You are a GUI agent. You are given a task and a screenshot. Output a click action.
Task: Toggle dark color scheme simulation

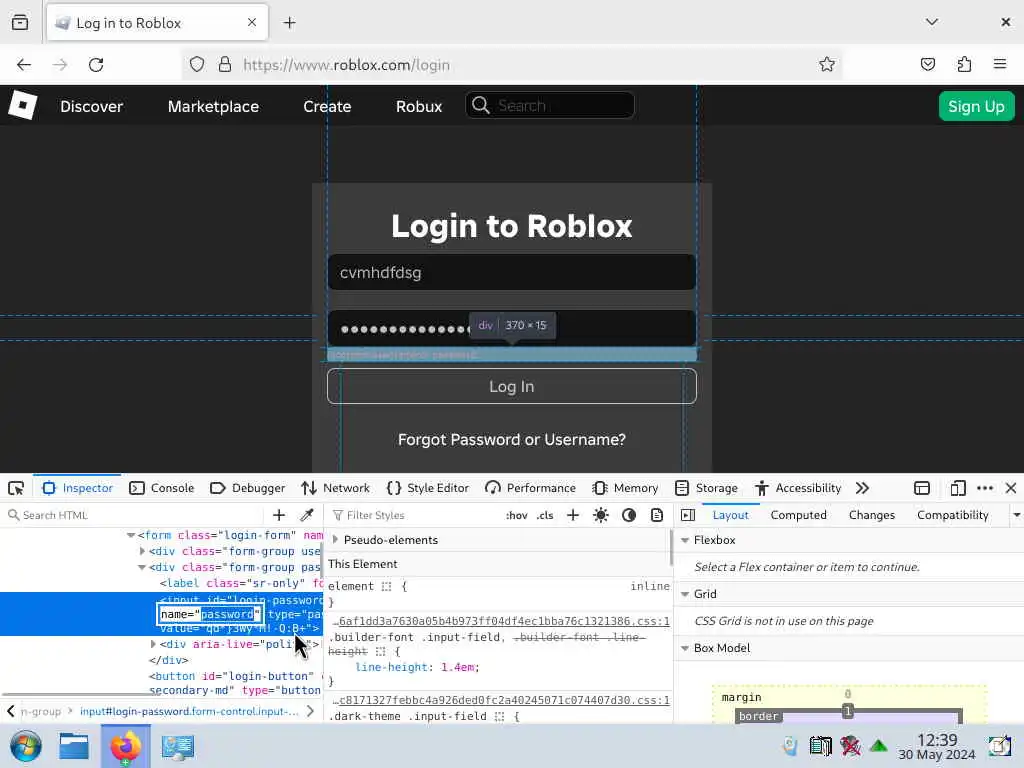pyautogui.click(x=629, y=515)
